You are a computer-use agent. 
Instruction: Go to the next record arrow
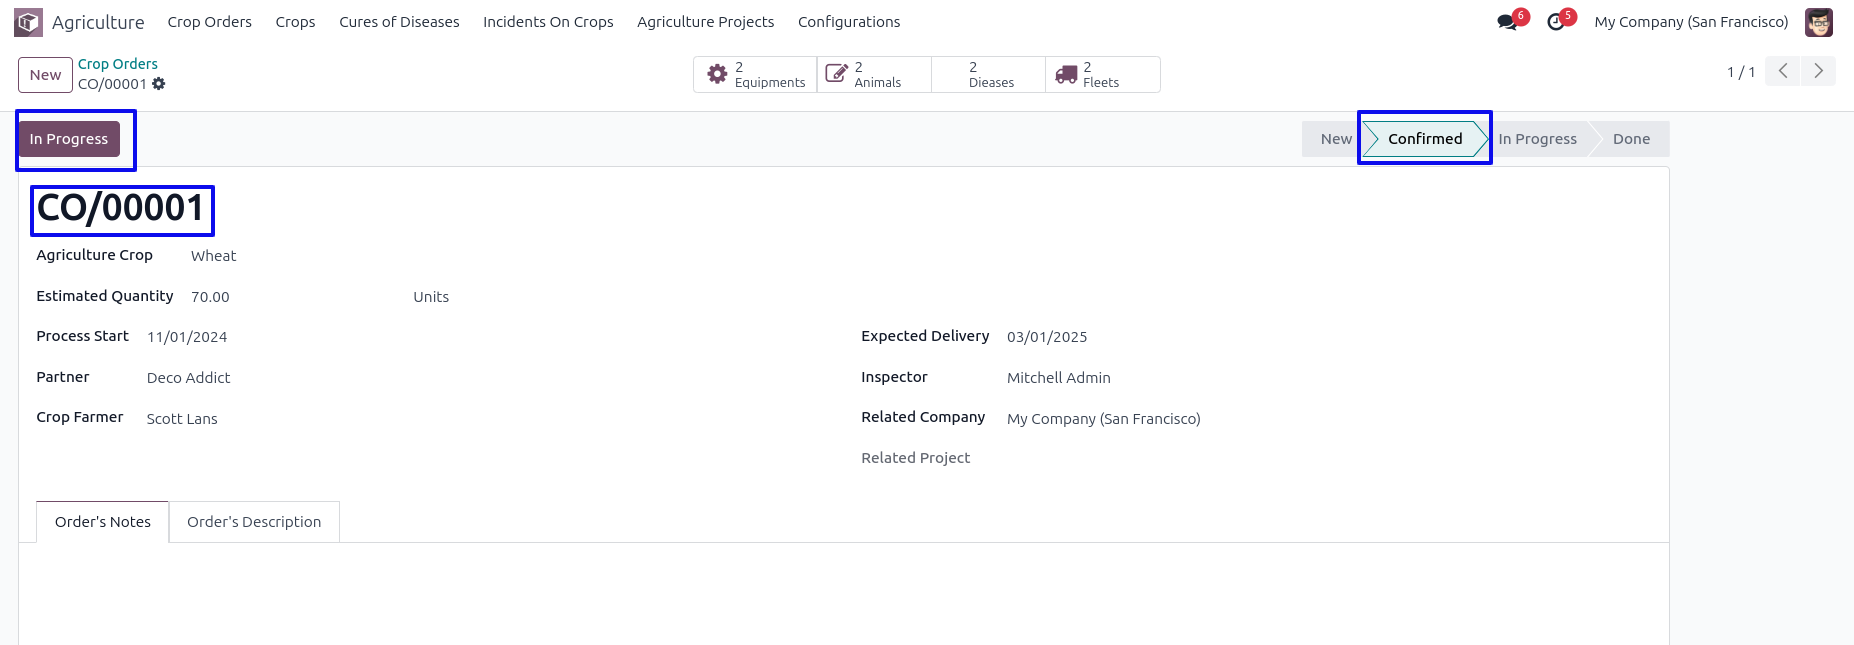[x=1818, y=71]
